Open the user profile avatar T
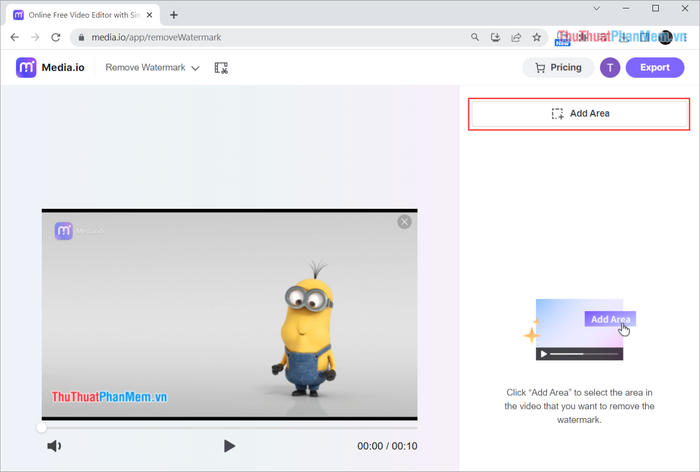This screenshot has width=700, height=472. 610,67
